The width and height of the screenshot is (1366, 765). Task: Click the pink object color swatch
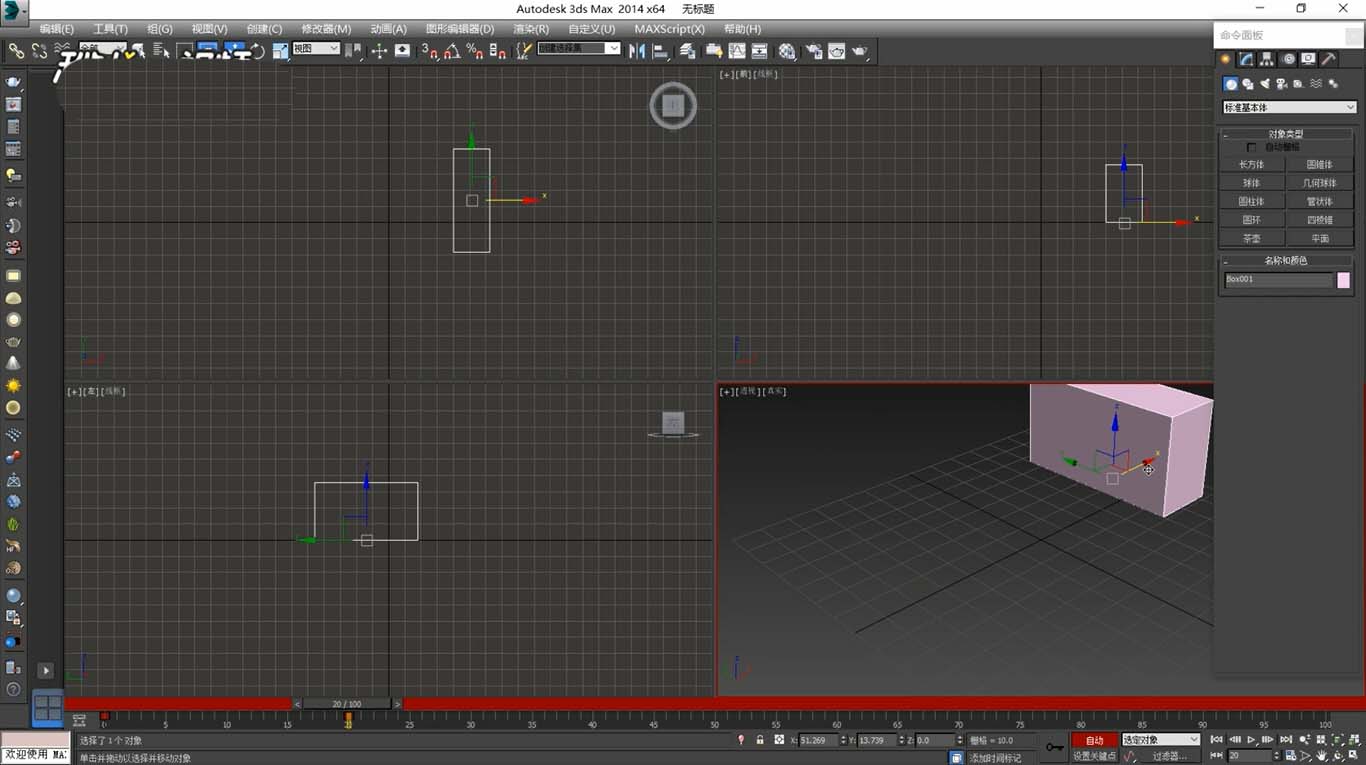tap(1343, 280)
